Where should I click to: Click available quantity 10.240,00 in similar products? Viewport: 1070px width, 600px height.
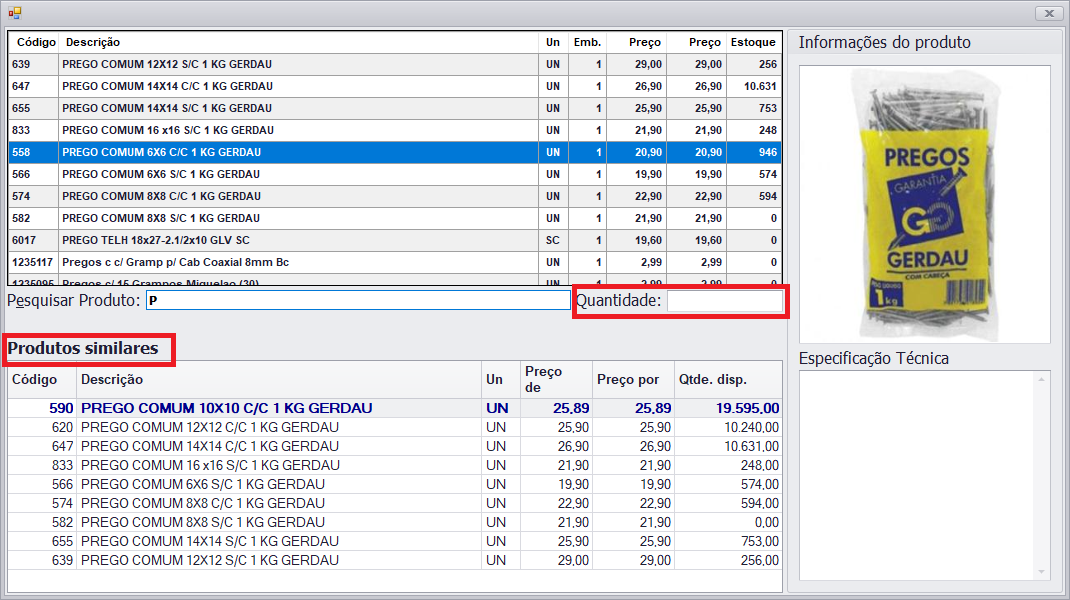tap(751, 427)
